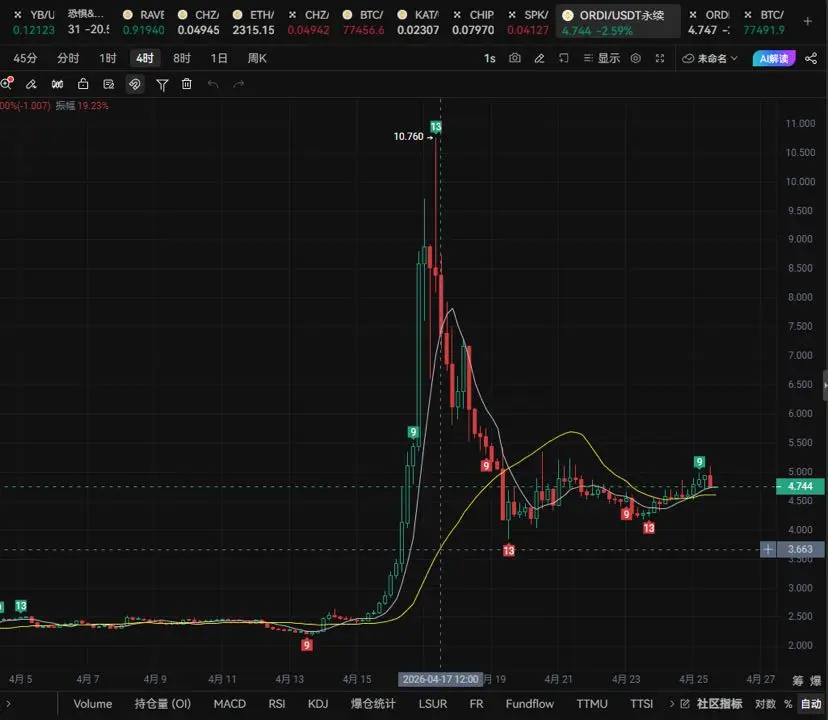828x720 pixels.
Task: Open 社区指标 community indicators
Action: click(x=712, y=704)
